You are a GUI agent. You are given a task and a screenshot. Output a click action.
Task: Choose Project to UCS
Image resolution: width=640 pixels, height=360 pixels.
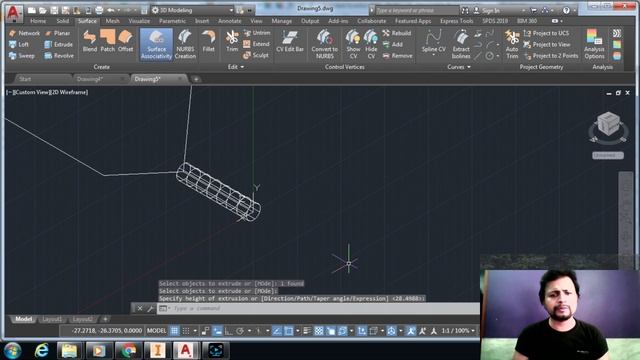click(x=546, y=33)
